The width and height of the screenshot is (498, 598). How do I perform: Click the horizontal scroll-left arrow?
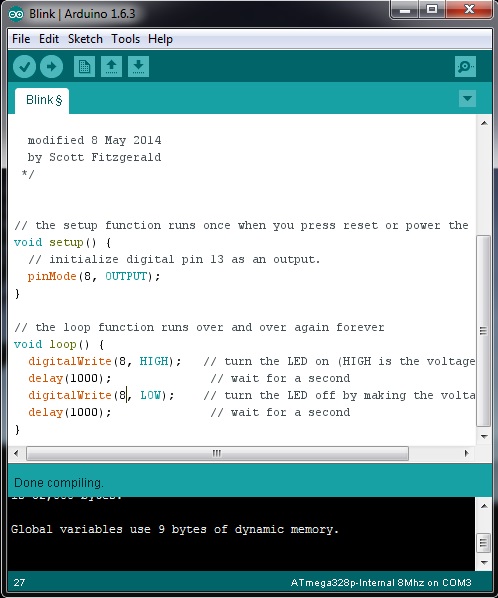pos(16,453)
